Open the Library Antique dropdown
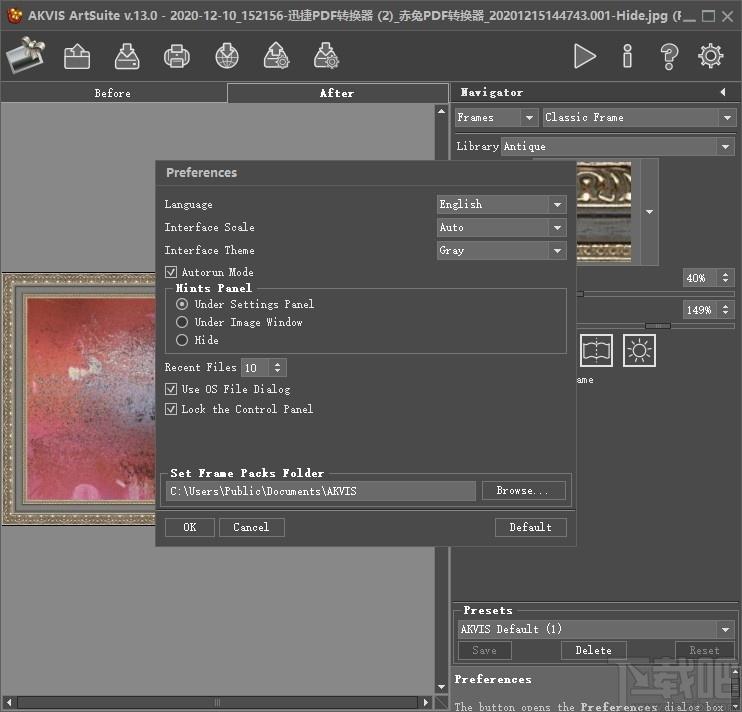 [618, 147]
